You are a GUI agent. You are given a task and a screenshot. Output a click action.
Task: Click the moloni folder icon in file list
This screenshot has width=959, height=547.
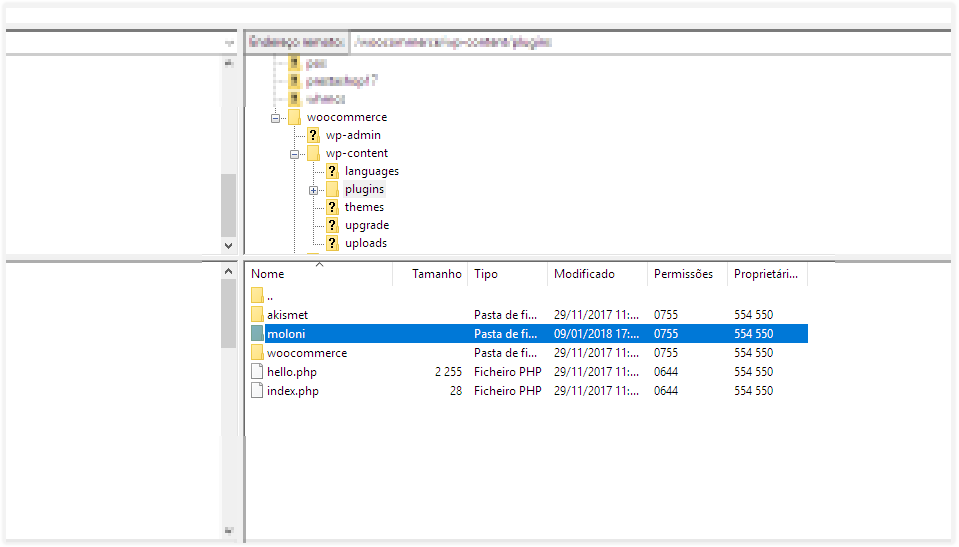click(x=257, y=333)
